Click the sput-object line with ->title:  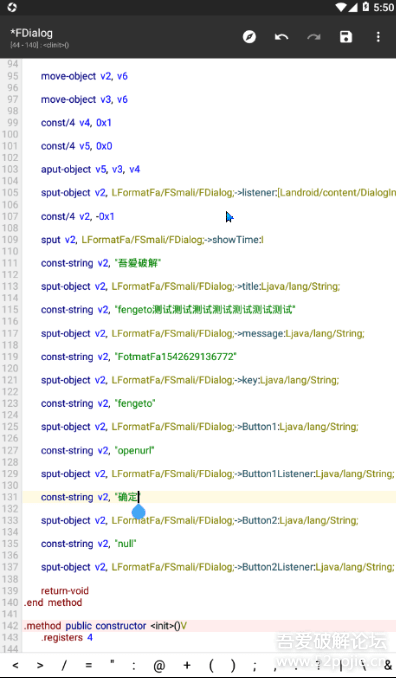[191, 286]
